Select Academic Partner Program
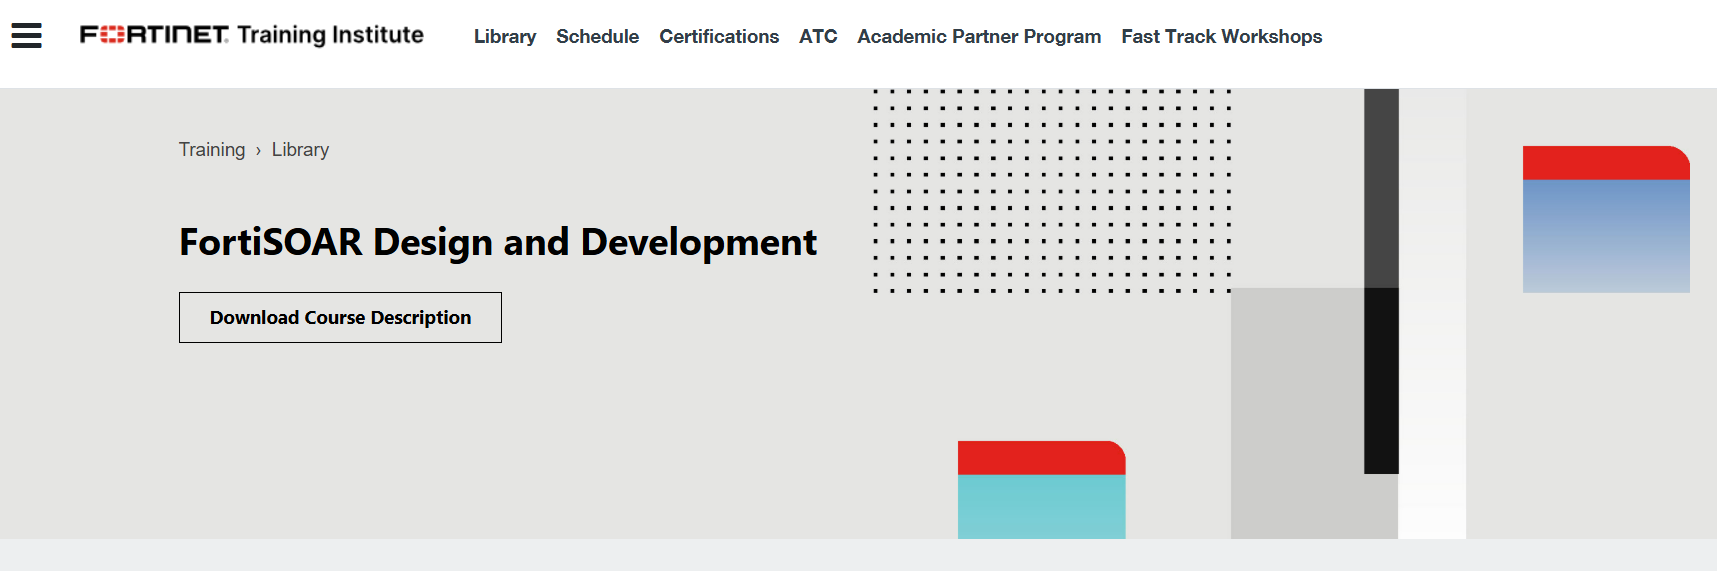The image size is (1717, 571). click(x=979, y=36)
